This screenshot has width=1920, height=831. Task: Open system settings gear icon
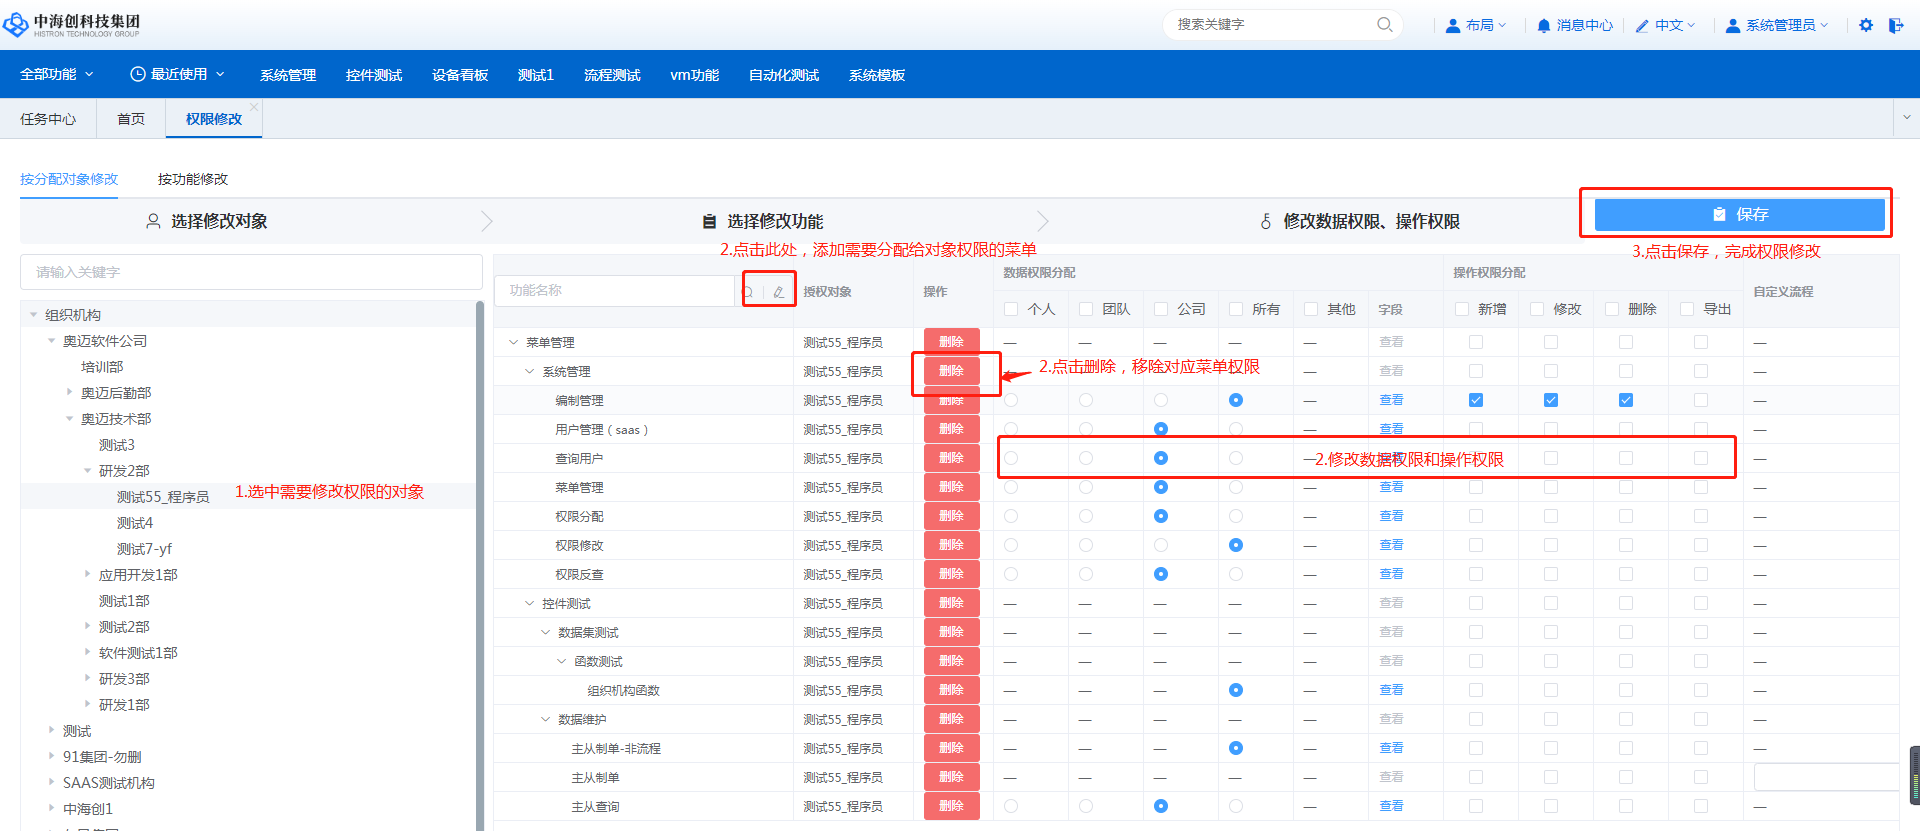(x=1865, y=25)
